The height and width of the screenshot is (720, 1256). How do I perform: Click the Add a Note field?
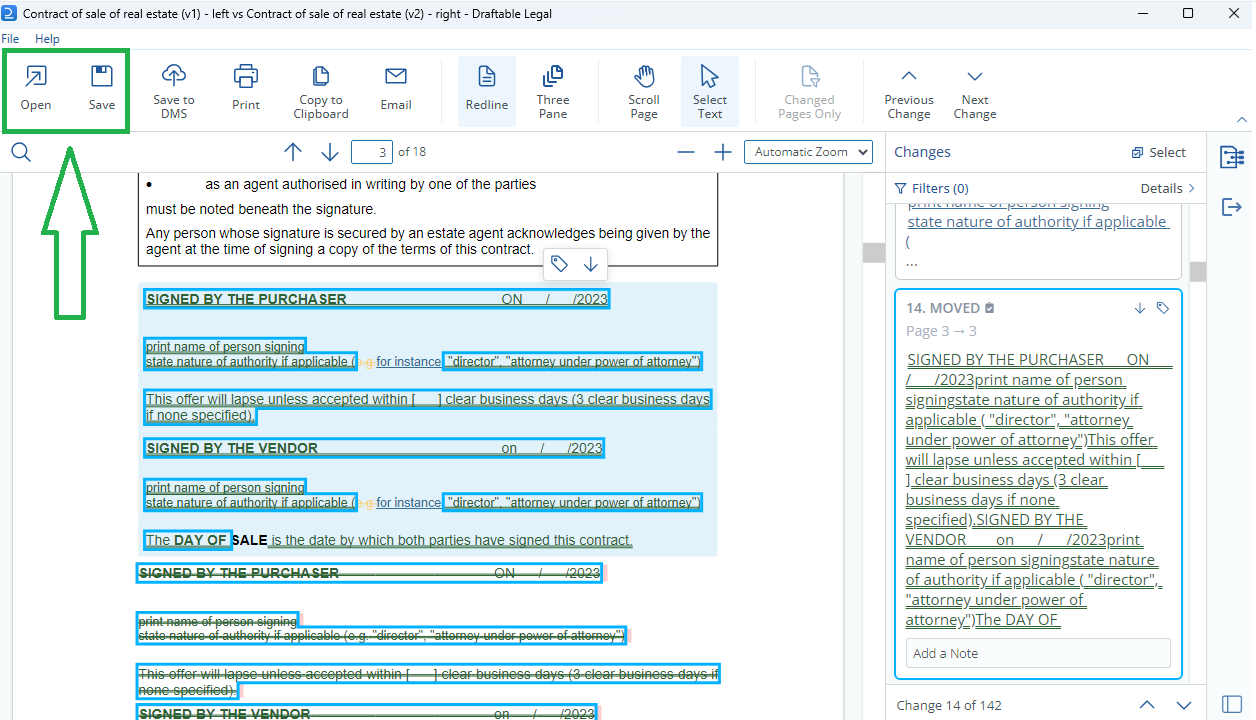click(x=1038, y=653)
